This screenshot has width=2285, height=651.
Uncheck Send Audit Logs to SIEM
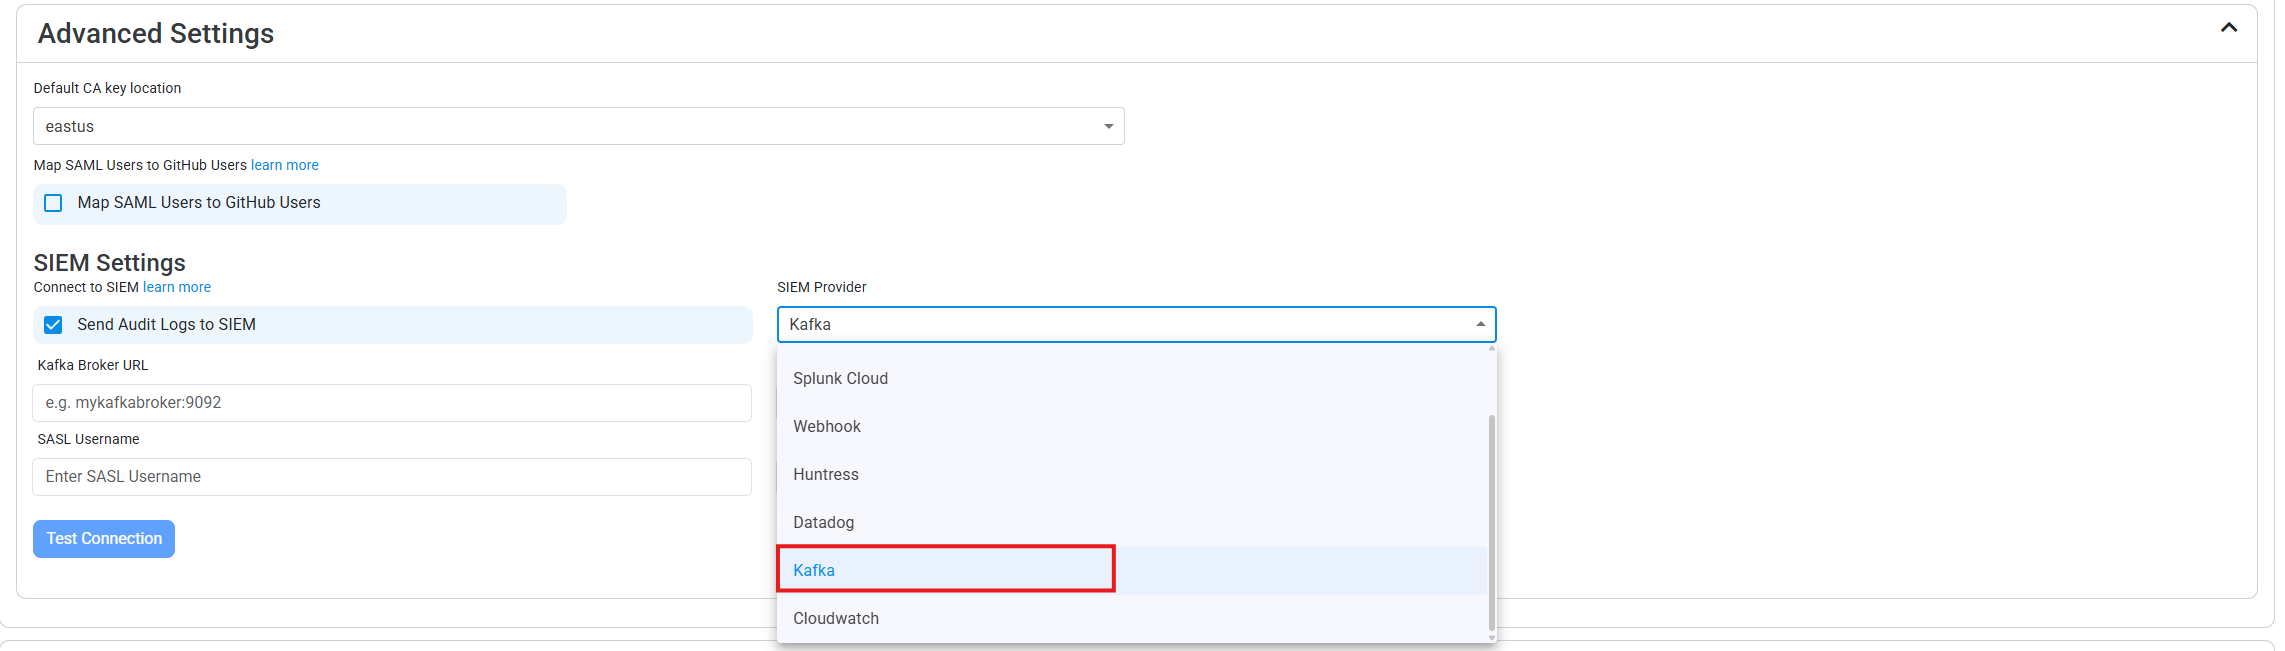click(x=54, y=325)
